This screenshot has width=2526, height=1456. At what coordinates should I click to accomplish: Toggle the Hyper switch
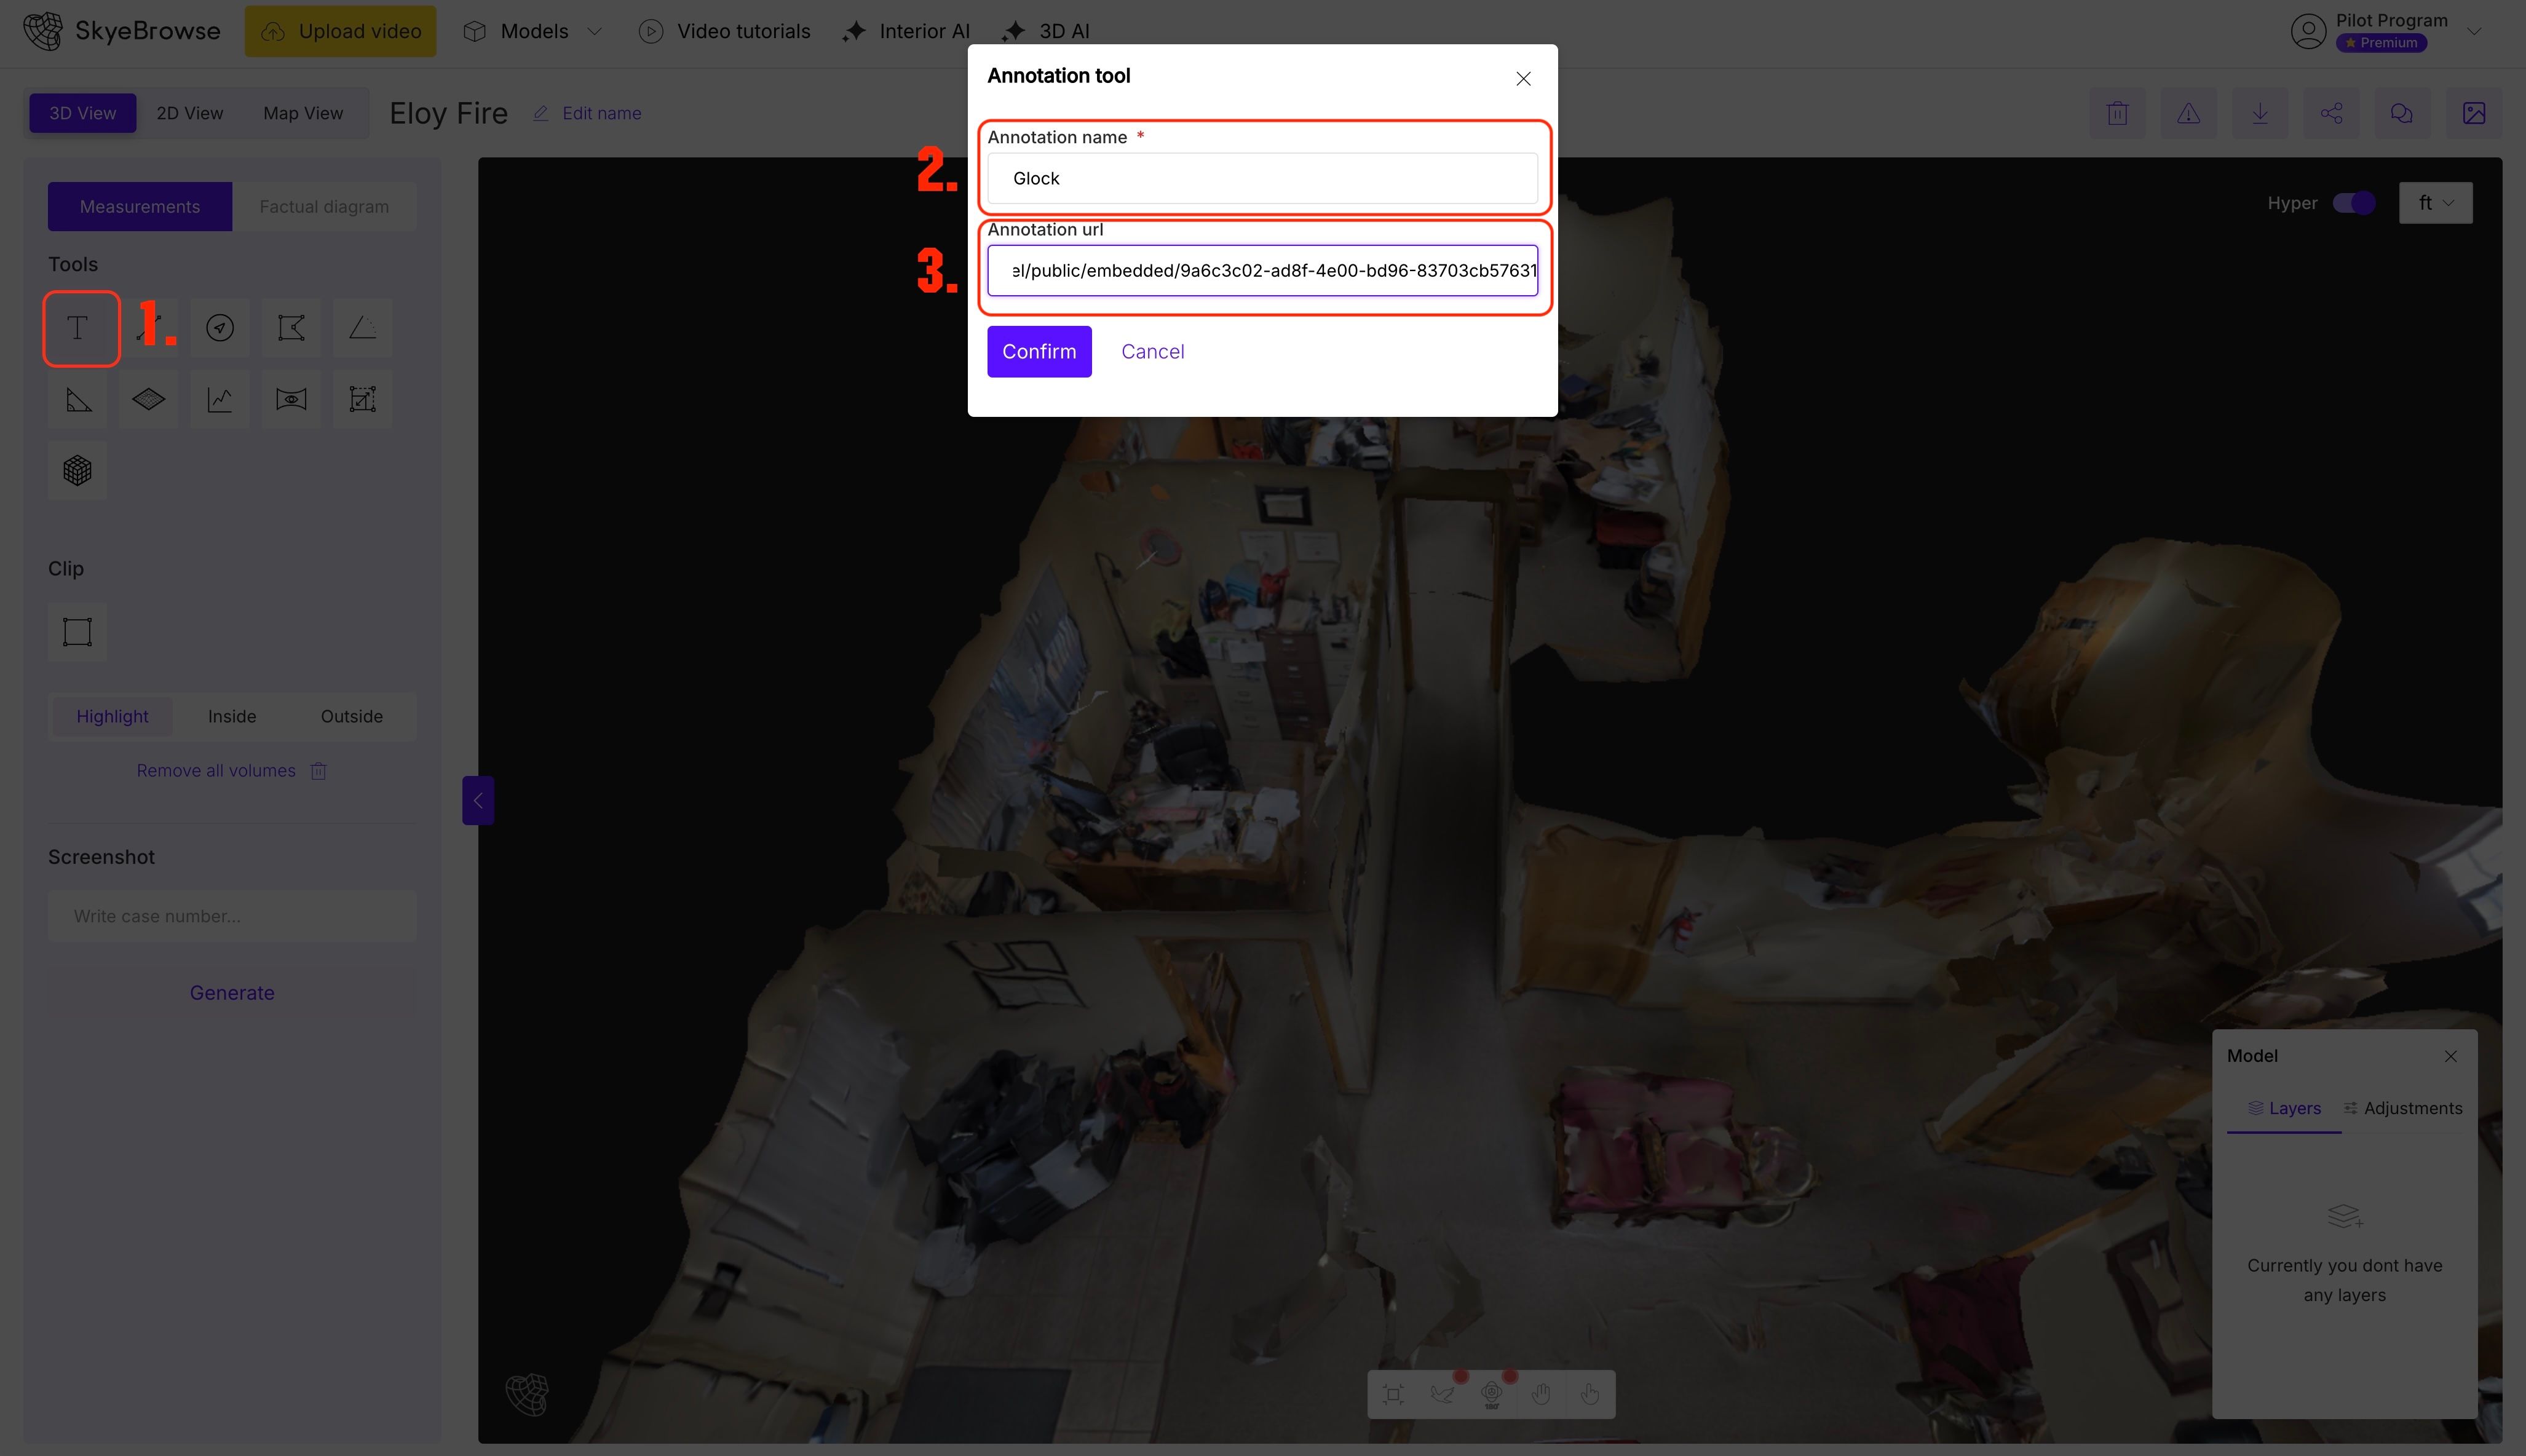[2353, 203]
